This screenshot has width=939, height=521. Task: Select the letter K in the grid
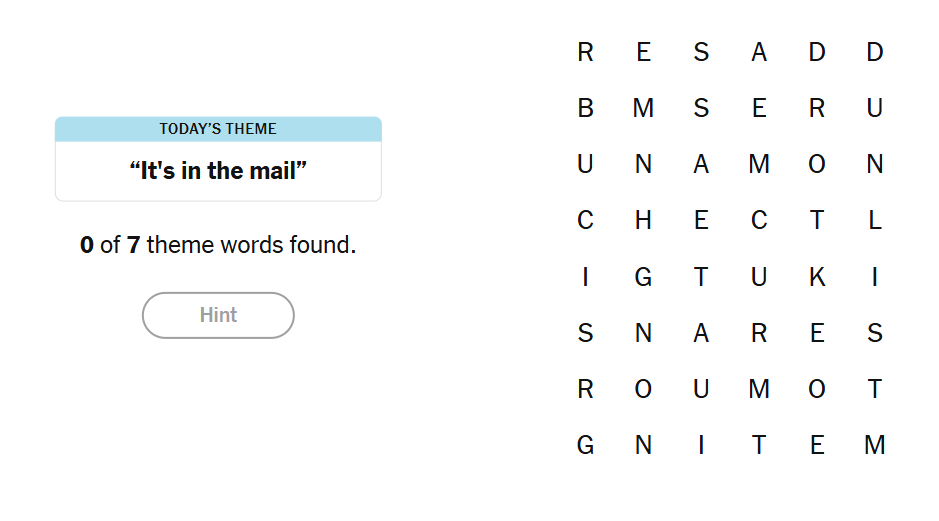[817, 277]
